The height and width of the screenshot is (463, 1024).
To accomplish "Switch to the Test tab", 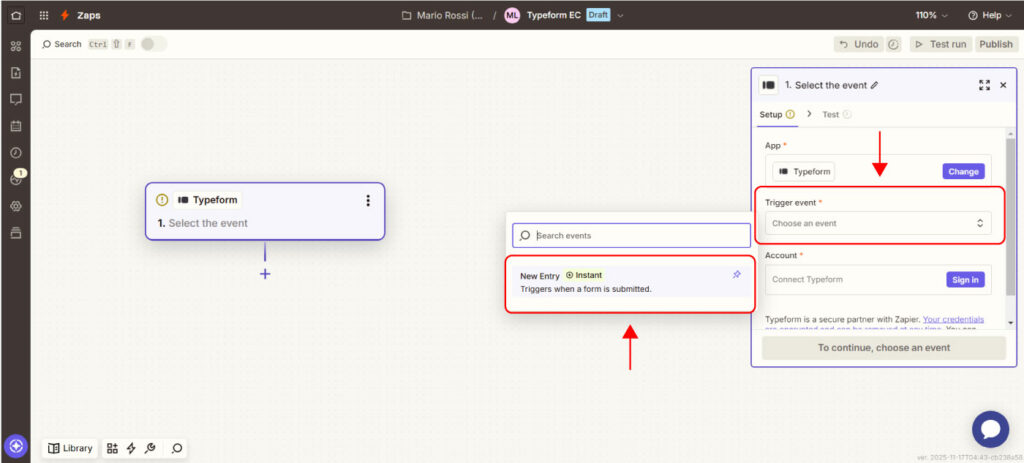I will pos(836,114).
